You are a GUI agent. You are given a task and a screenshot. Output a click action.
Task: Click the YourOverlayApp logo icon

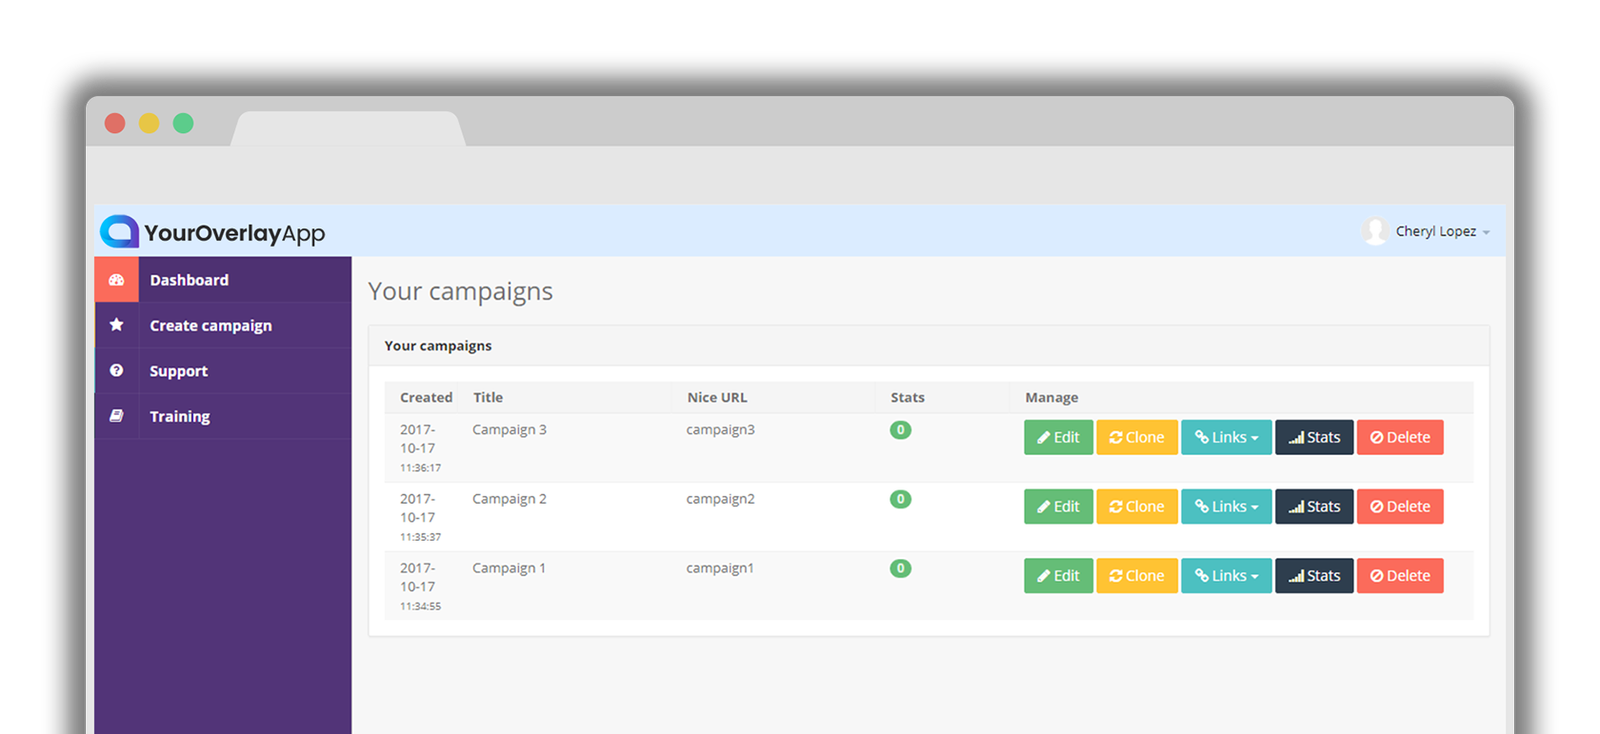tap(119, 232)
